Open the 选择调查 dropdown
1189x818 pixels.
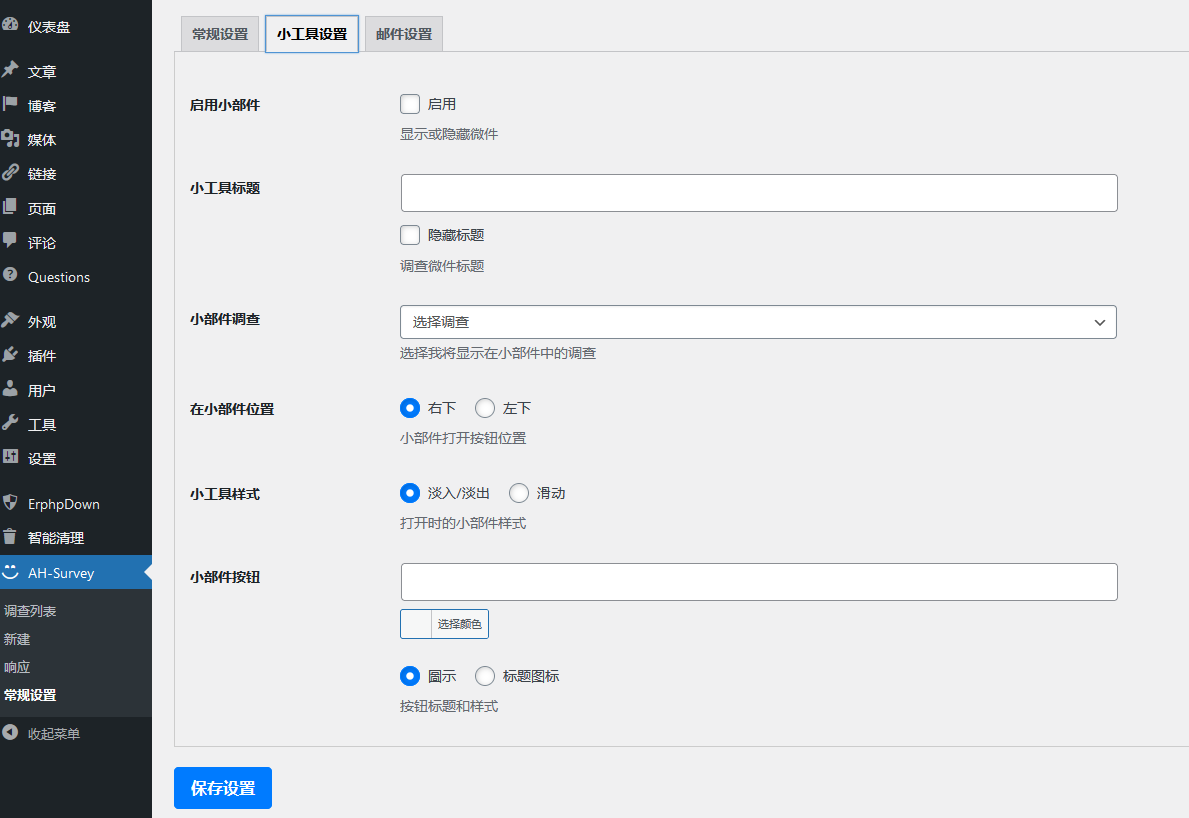point(758,322)
